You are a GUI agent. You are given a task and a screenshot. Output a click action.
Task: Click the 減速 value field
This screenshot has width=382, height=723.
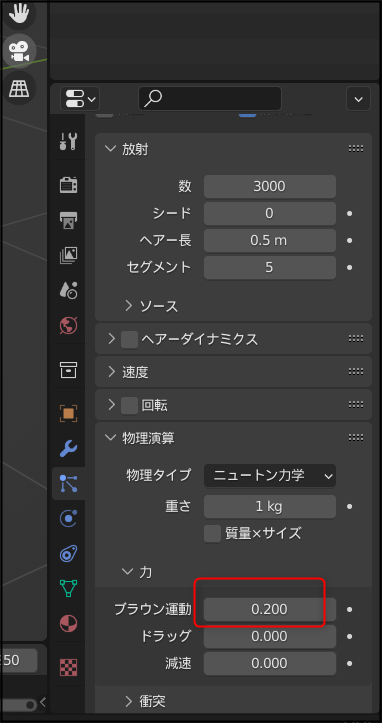[x=270, y=664]
